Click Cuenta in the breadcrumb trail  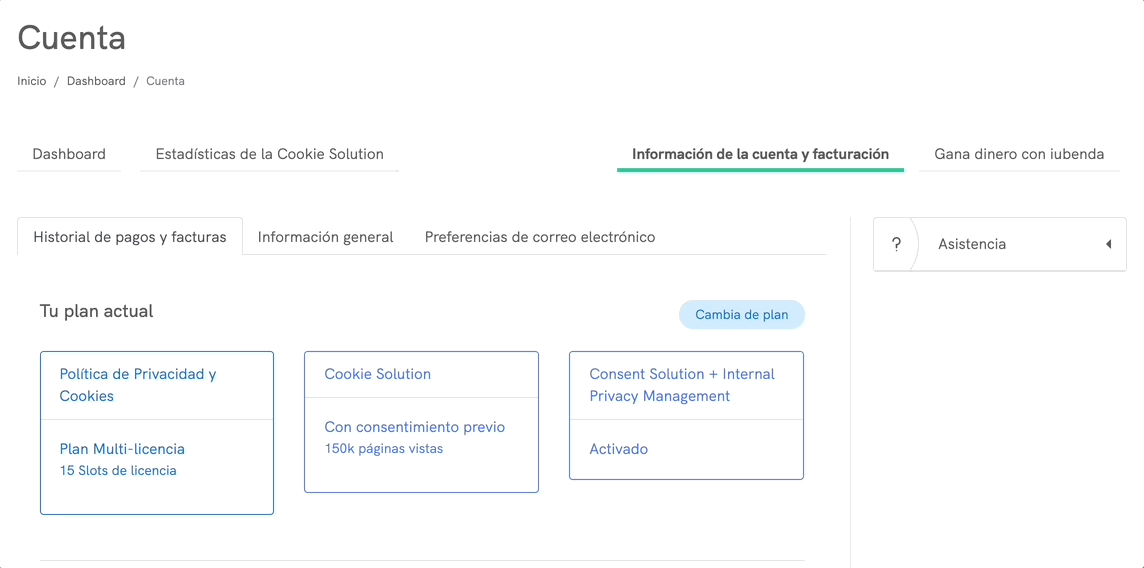[165, 81]
